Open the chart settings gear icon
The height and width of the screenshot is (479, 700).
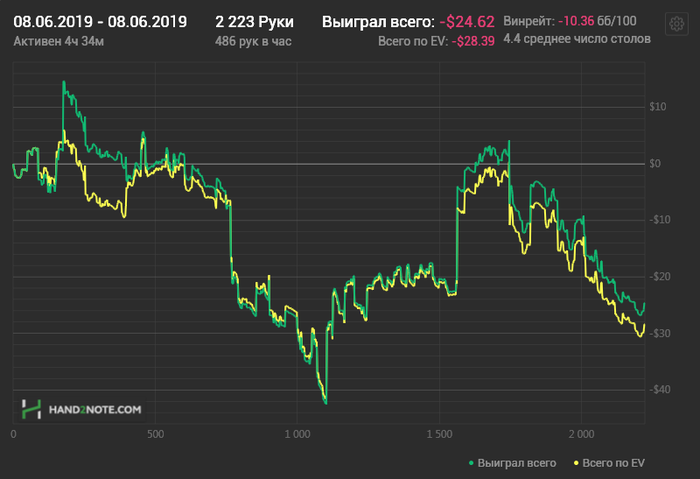676,24
